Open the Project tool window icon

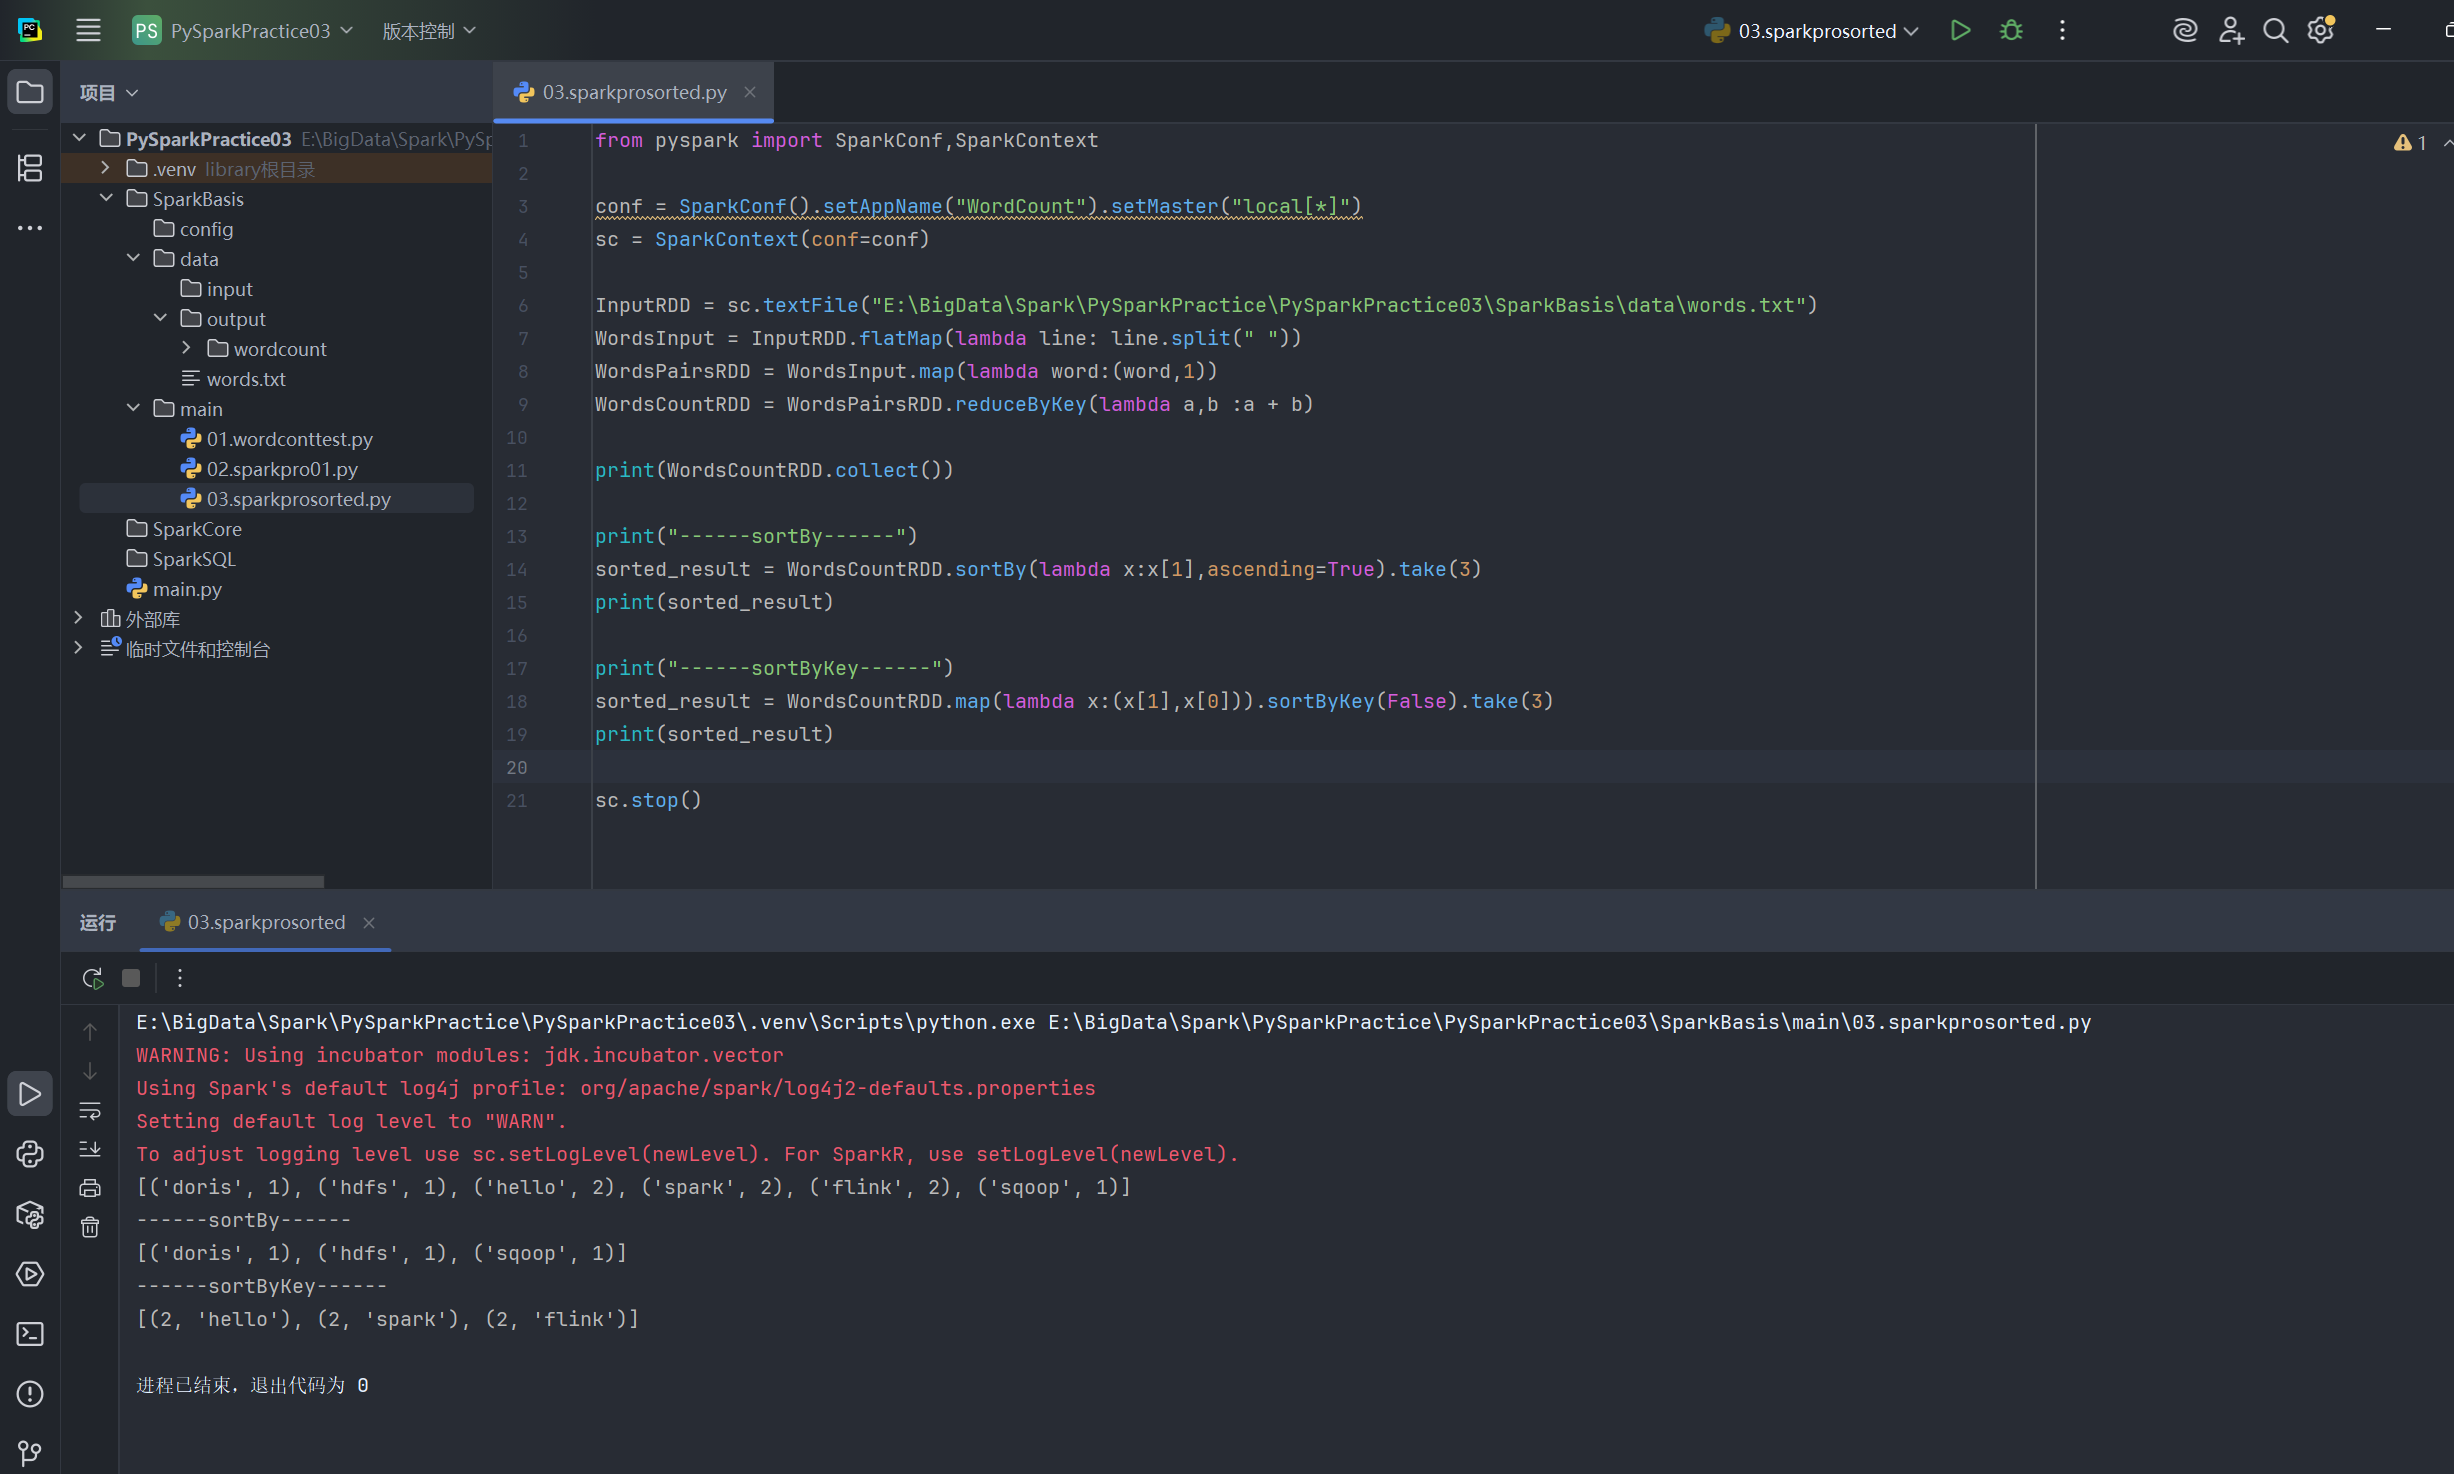[x=30, y=92]
